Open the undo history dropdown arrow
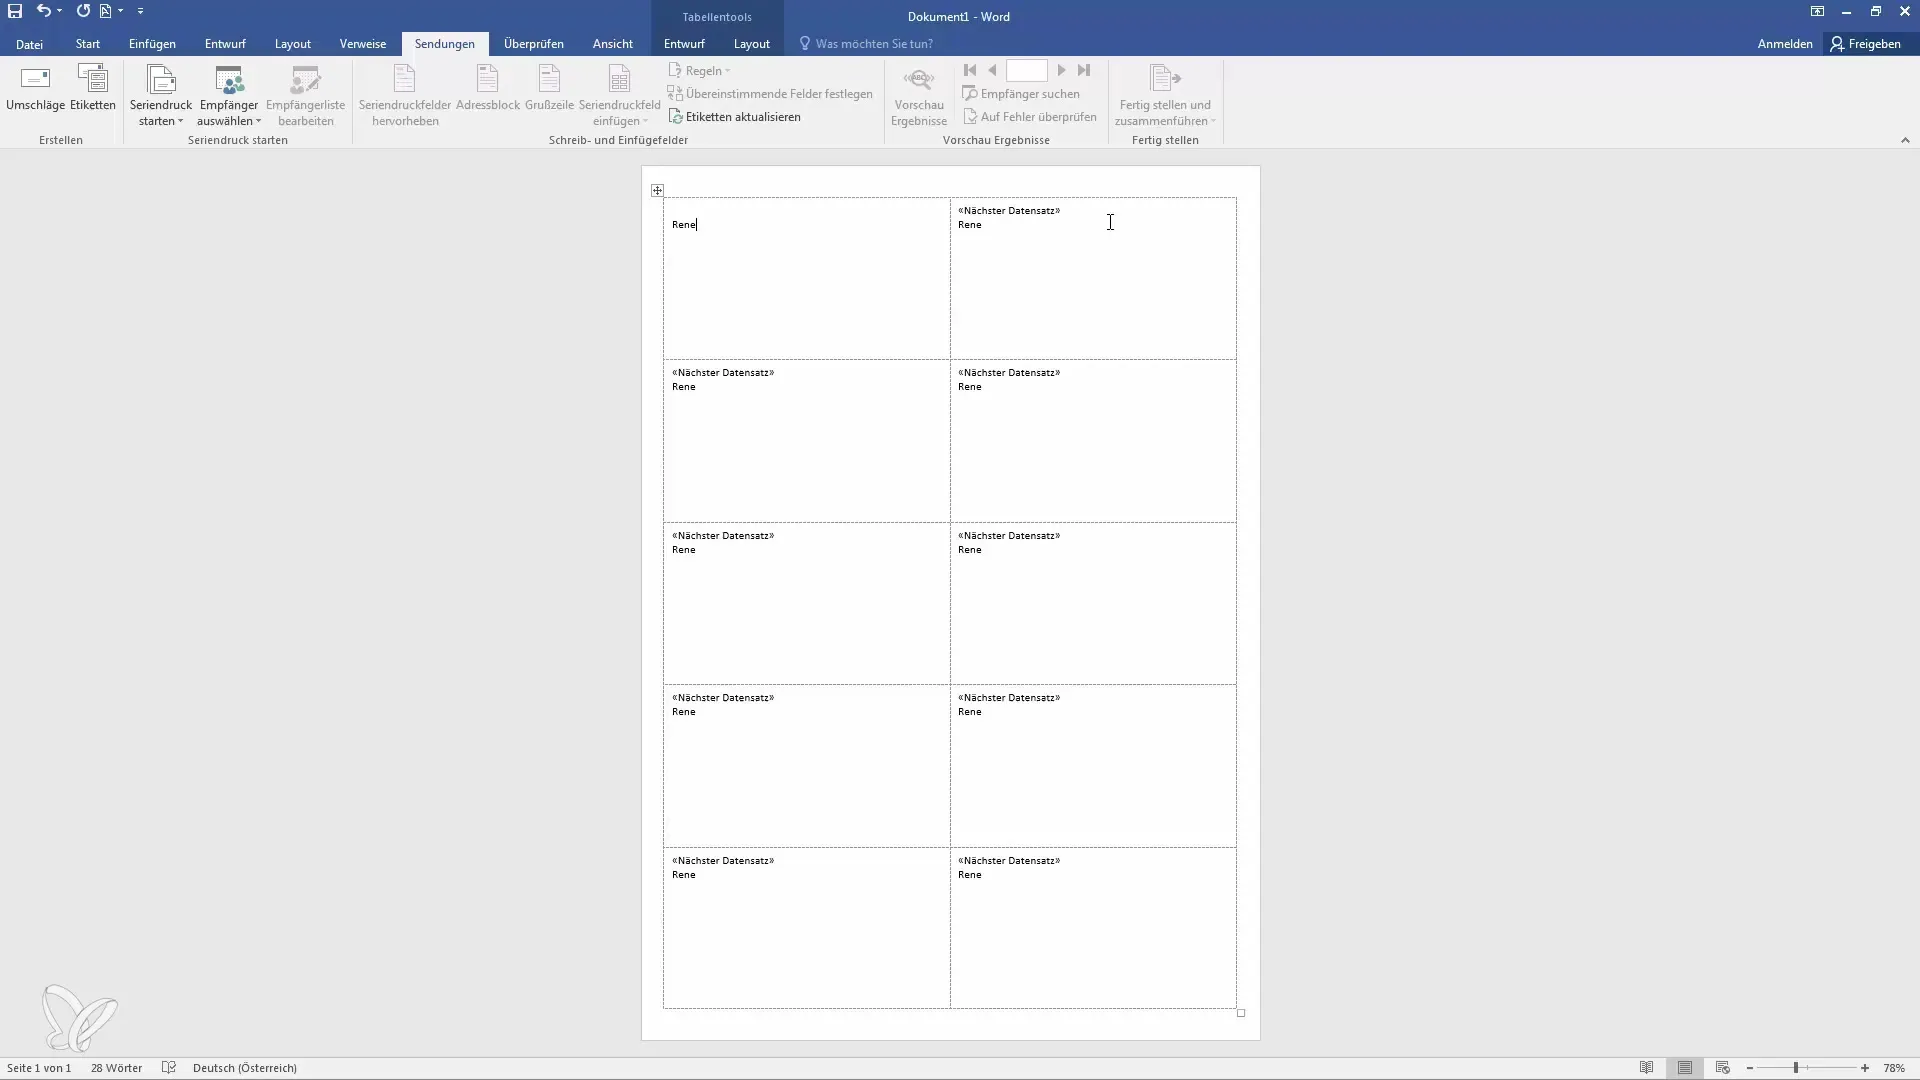Viewport: 1920px width, 1080px height. coord(60,11)
